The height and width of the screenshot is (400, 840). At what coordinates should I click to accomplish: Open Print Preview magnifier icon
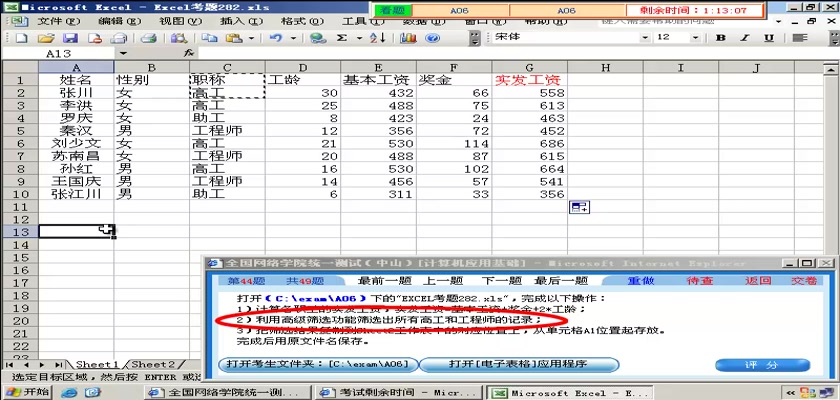click(x=178, y=38)
